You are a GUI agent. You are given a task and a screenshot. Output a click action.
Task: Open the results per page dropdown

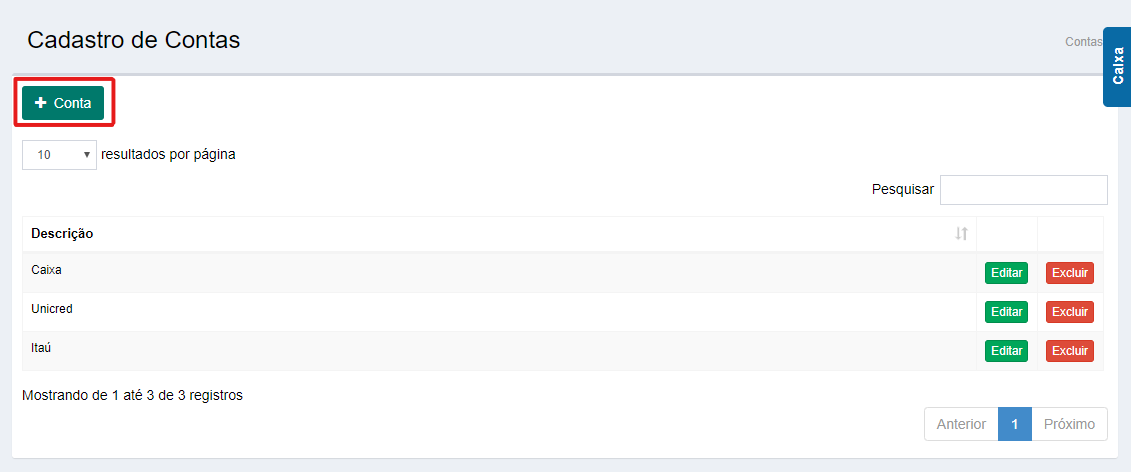pos(59,155)
